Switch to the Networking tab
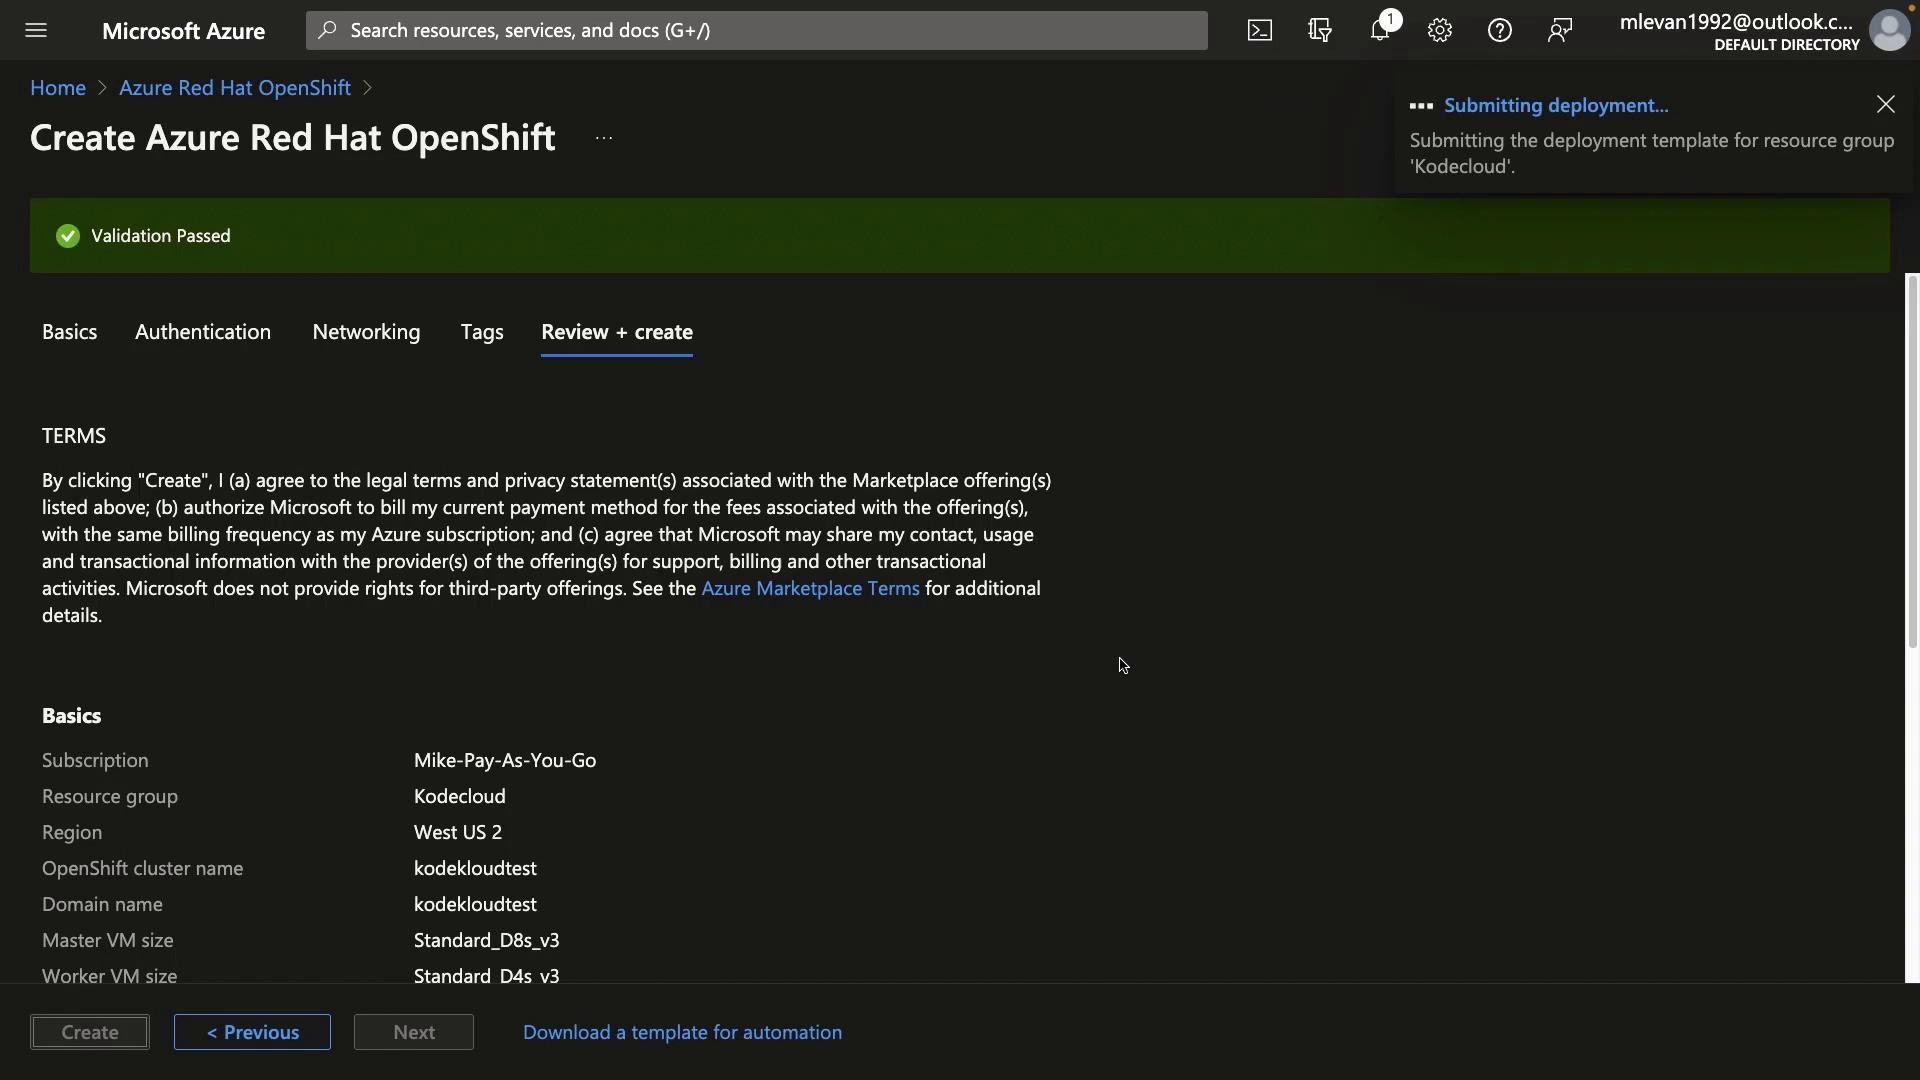Image resolution: width=1920 pixels, height=1080 pixels. [366, 332]
